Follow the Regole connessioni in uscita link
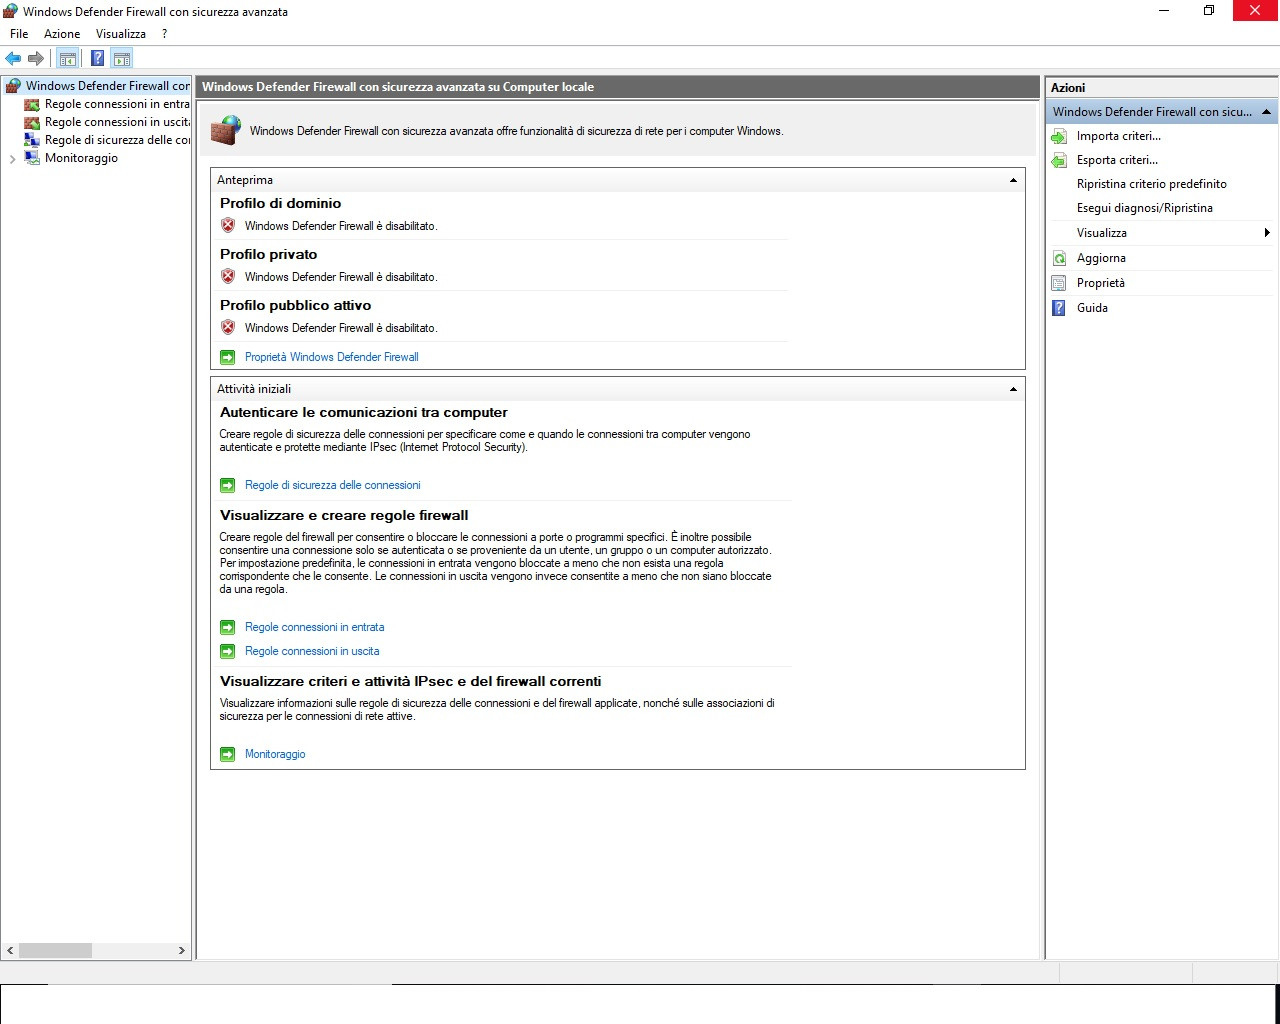The image size is (1280, 1024). point(312,651)
